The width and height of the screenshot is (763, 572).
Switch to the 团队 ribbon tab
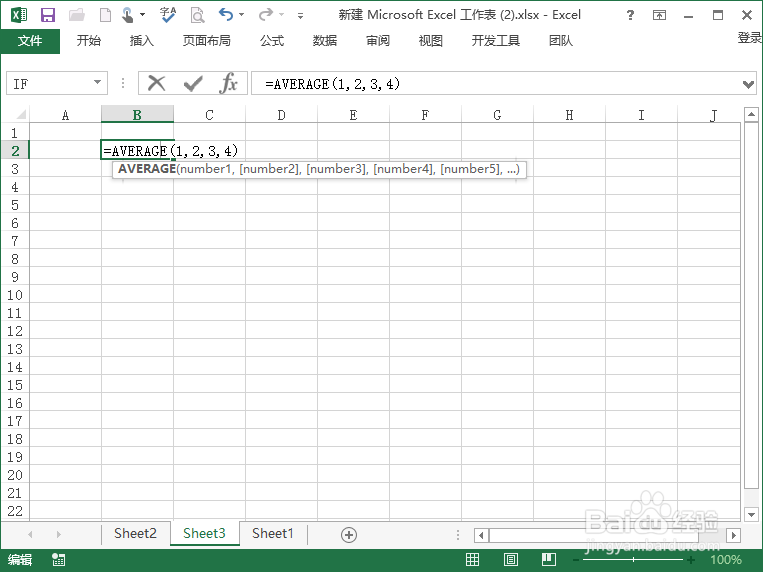(561, 41)
